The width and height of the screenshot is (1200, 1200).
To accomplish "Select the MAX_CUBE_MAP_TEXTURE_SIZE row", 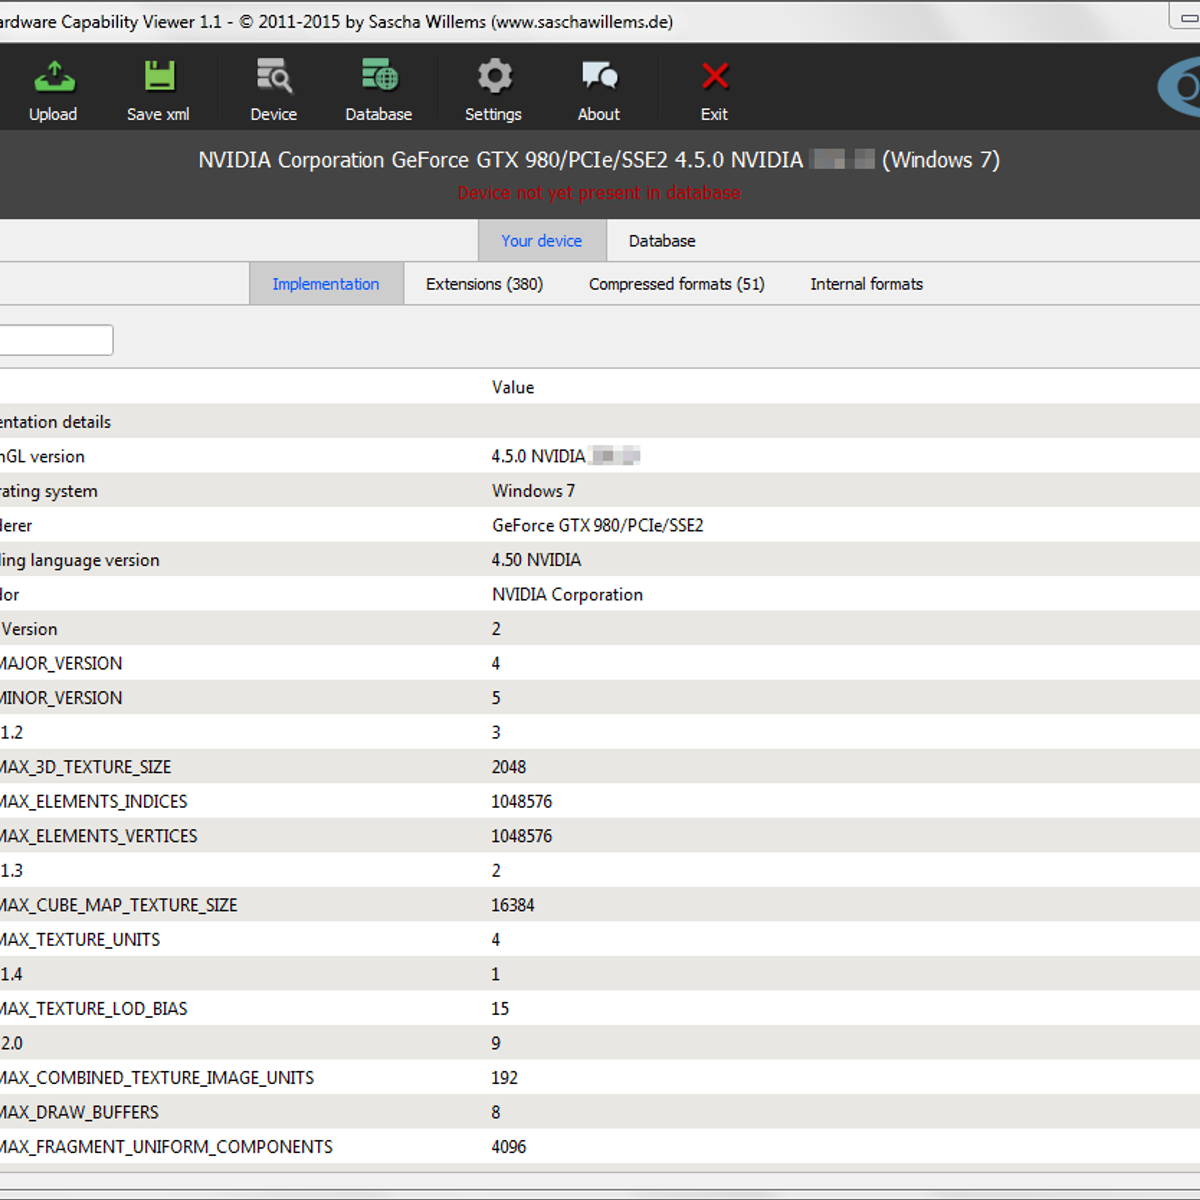I will pos(600,905).
